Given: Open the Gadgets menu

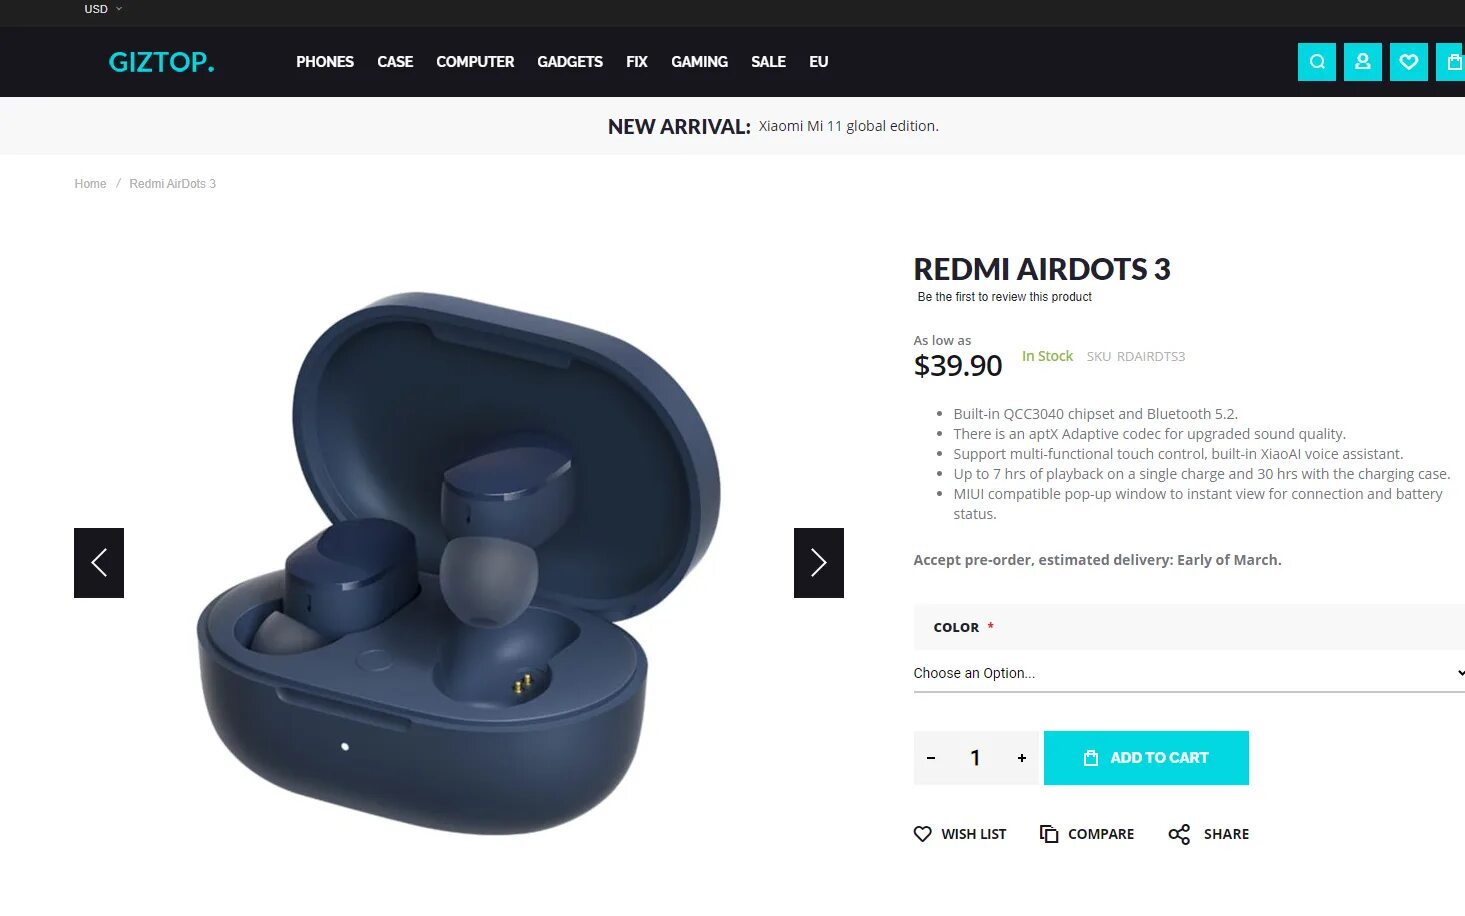Looking at the screenshot, I should click(x=570, y=62).
